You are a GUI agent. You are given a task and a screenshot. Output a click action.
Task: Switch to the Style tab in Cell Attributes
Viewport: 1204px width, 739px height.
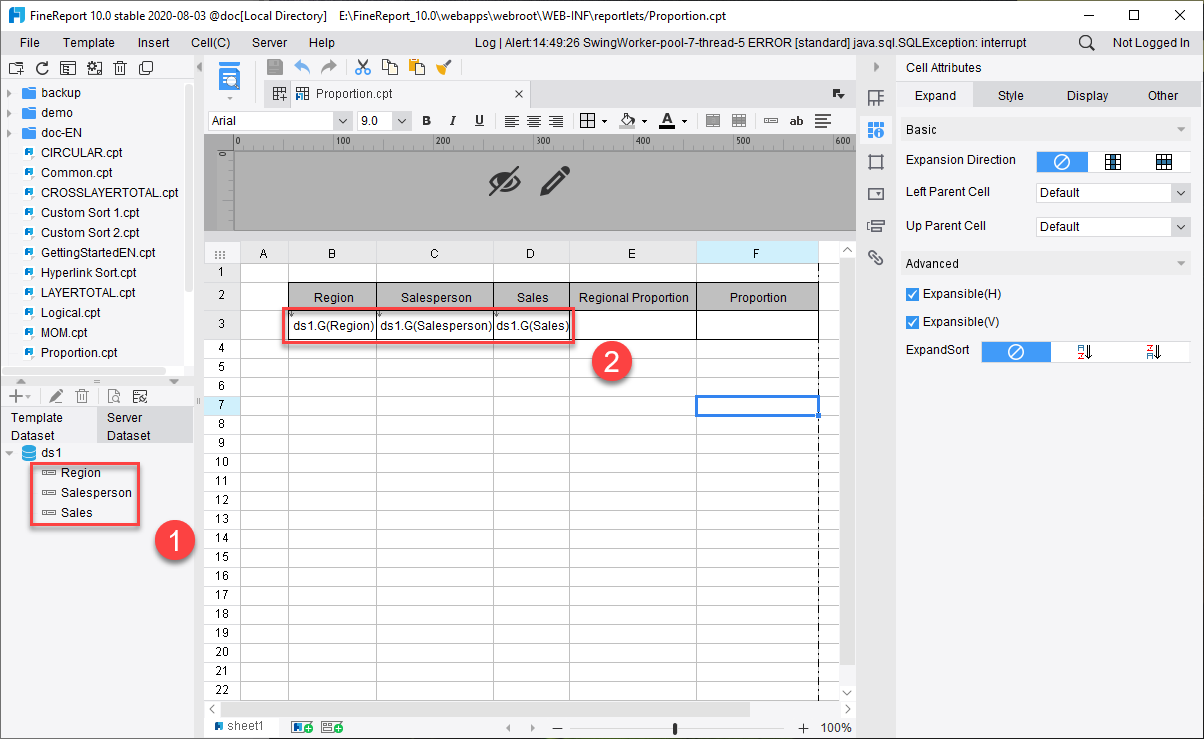click(x=1010, y=94)
